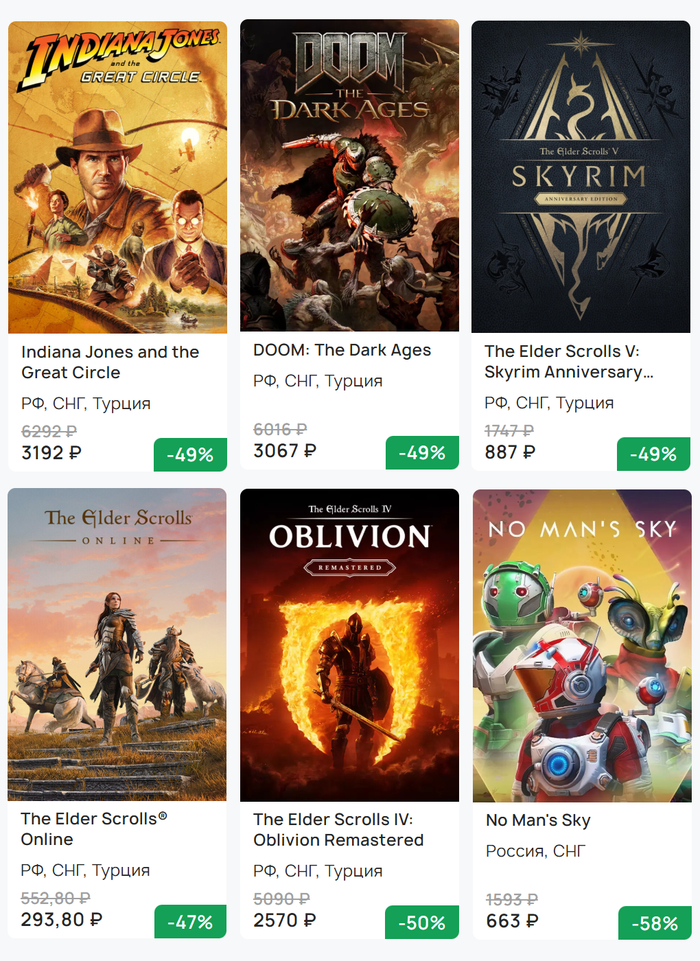The width and height of the screenshot is (700, 961).
Task: Click the 663 ₽ price of No Man's Sky
Action: (513, 921)
